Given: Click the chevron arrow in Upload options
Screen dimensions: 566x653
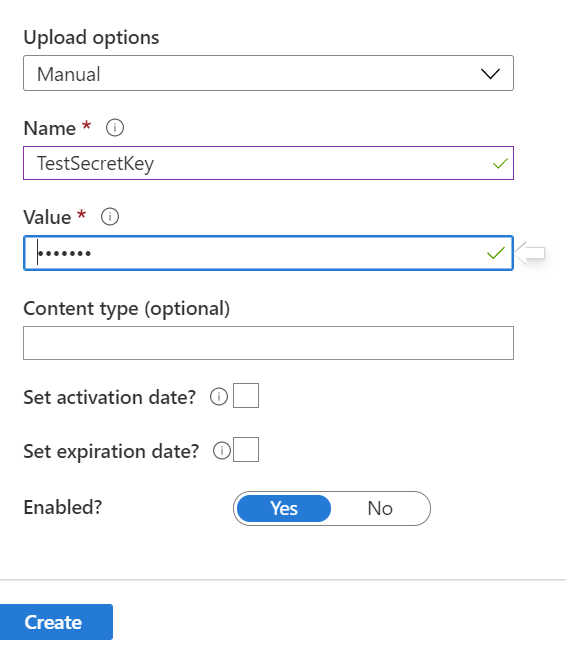Looking at the screenshot, I should point(490,74).
